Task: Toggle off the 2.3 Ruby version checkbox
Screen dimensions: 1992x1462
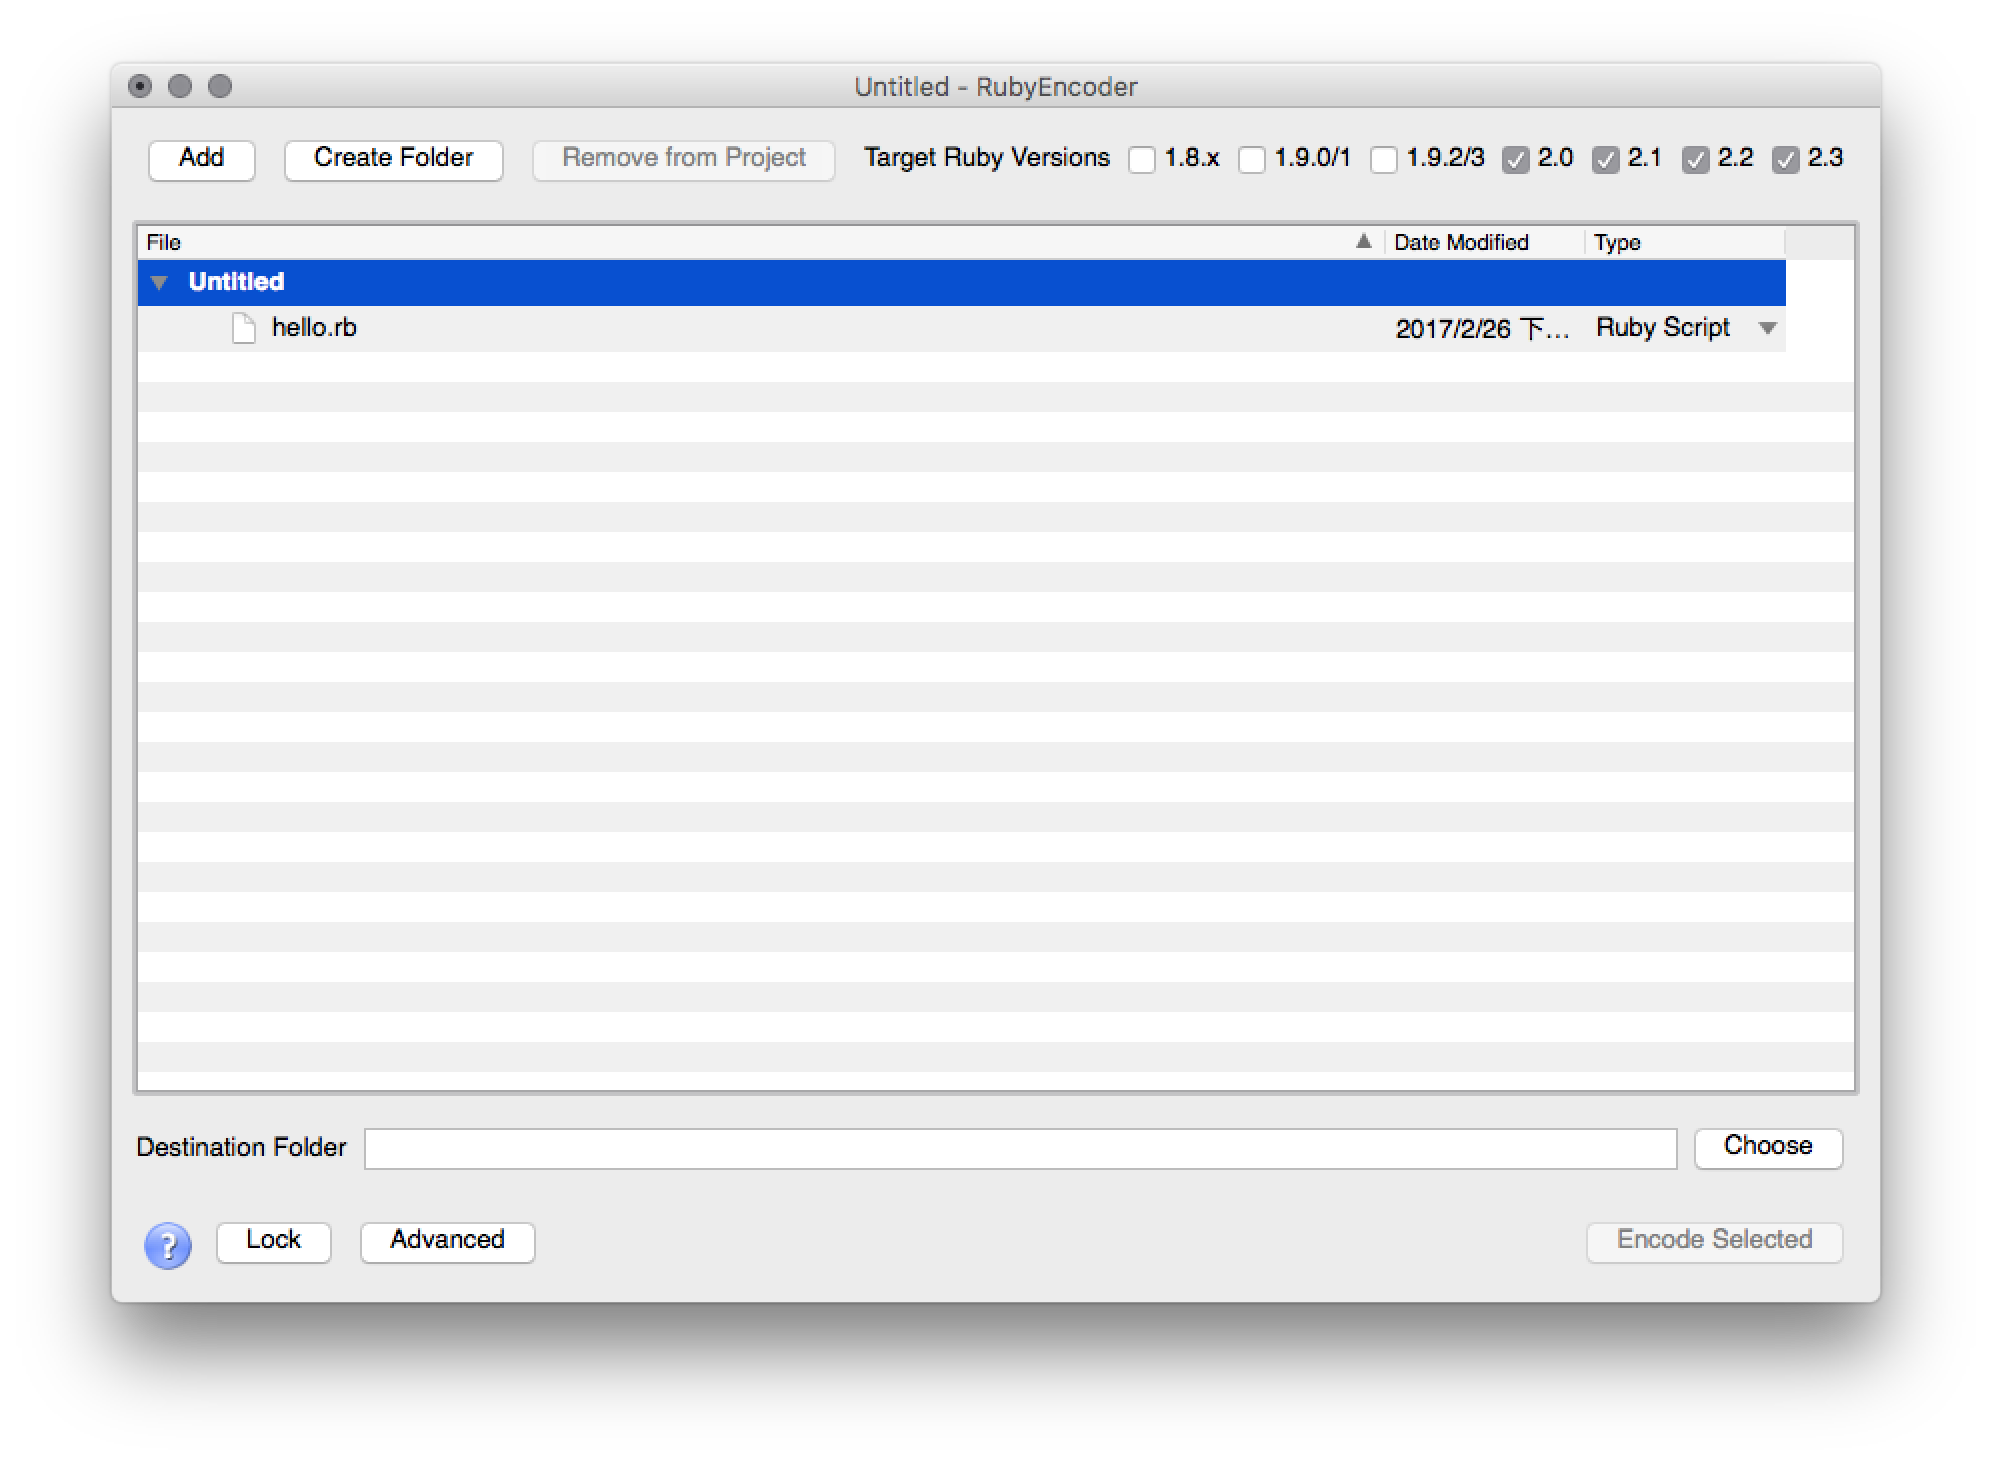Action: click(1786, 160)
